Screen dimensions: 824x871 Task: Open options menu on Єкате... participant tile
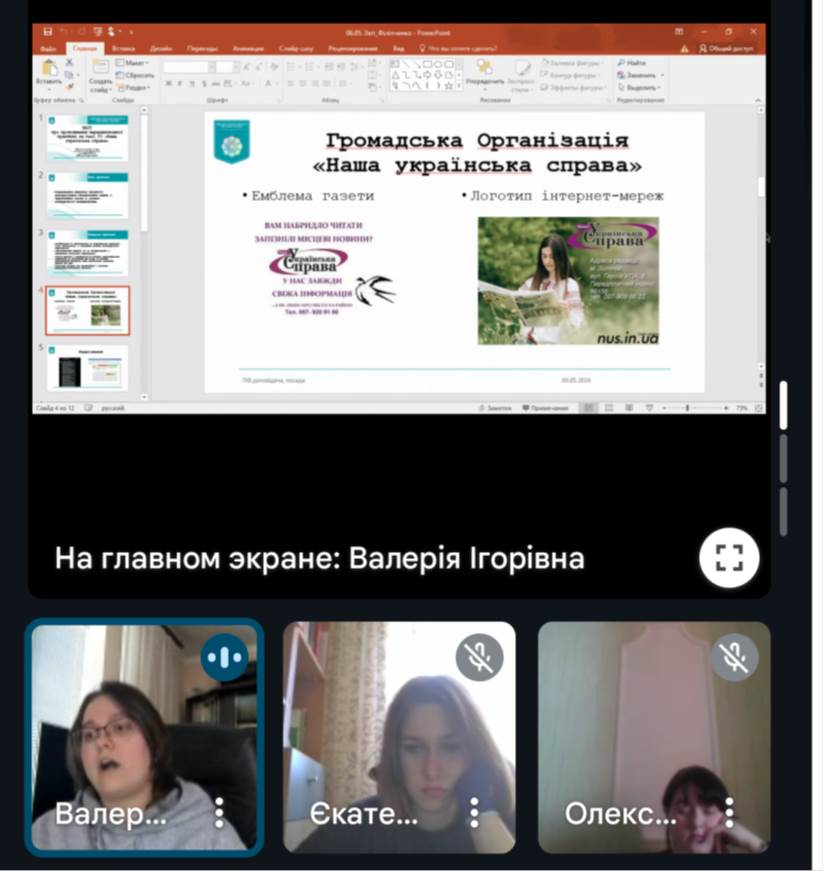(474, 813)
